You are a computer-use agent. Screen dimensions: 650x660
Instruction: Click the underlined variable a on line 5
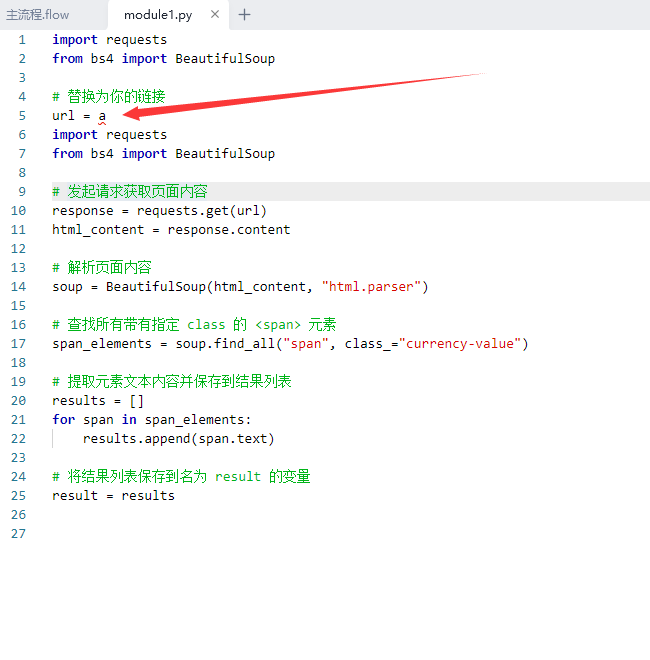(x=102, y=116)
